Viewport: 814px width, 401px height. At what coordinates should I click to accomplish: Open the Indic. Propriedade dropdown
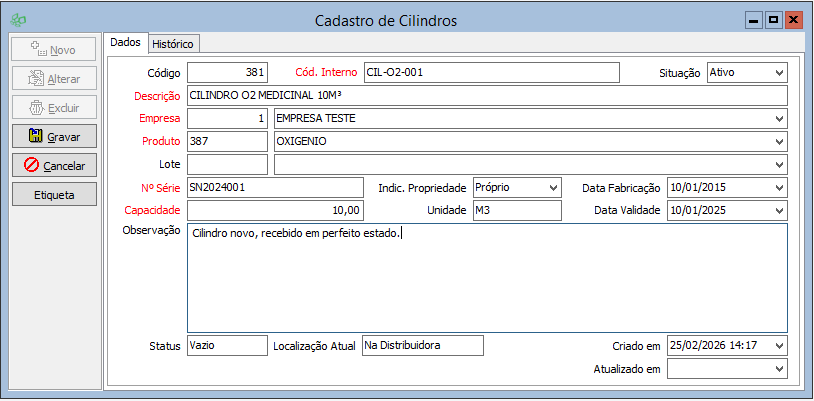tap(552, 187)
